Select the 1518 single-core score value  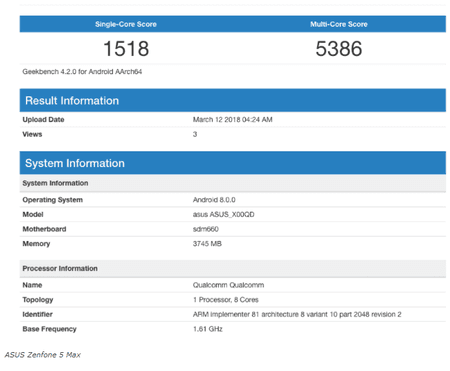pyautogui.click(x=126, y=49)
